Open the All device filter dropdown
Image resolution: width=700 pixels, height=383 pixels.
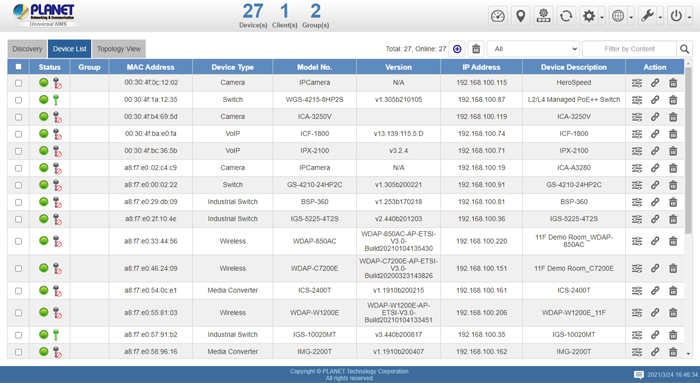tap(533, 49)
